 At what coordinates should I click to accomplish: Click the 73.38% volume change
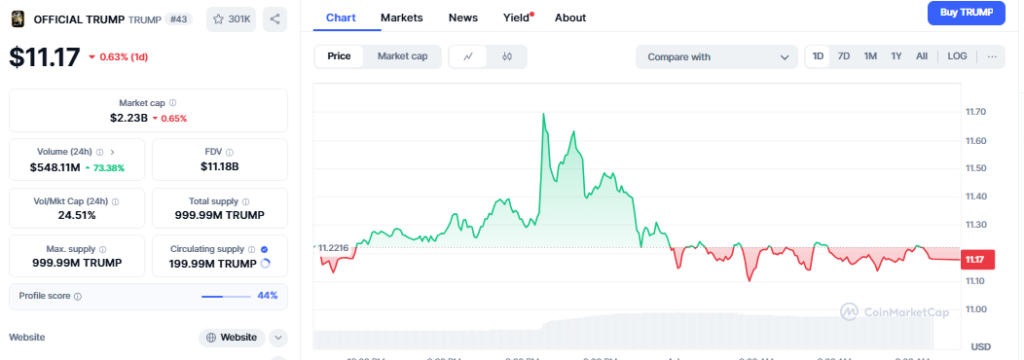coord(104,167)
